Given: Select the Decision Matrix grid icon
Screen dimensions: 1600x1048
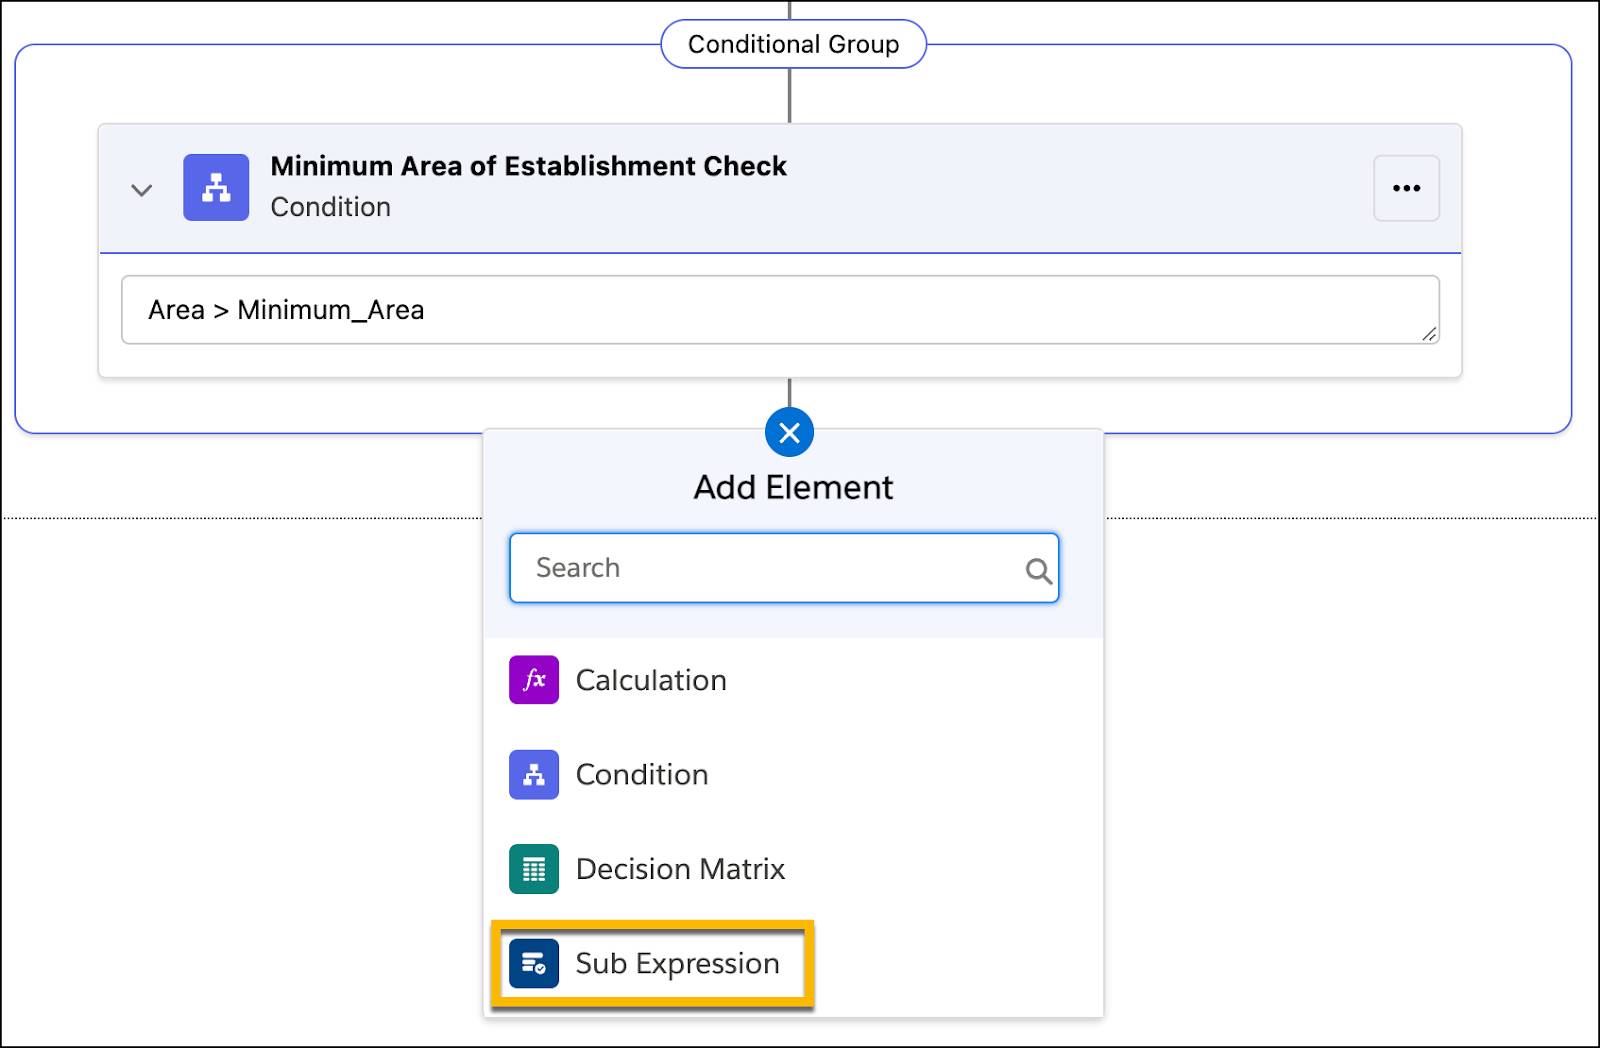Looking at the screenshot, I should tap(534, 869).
